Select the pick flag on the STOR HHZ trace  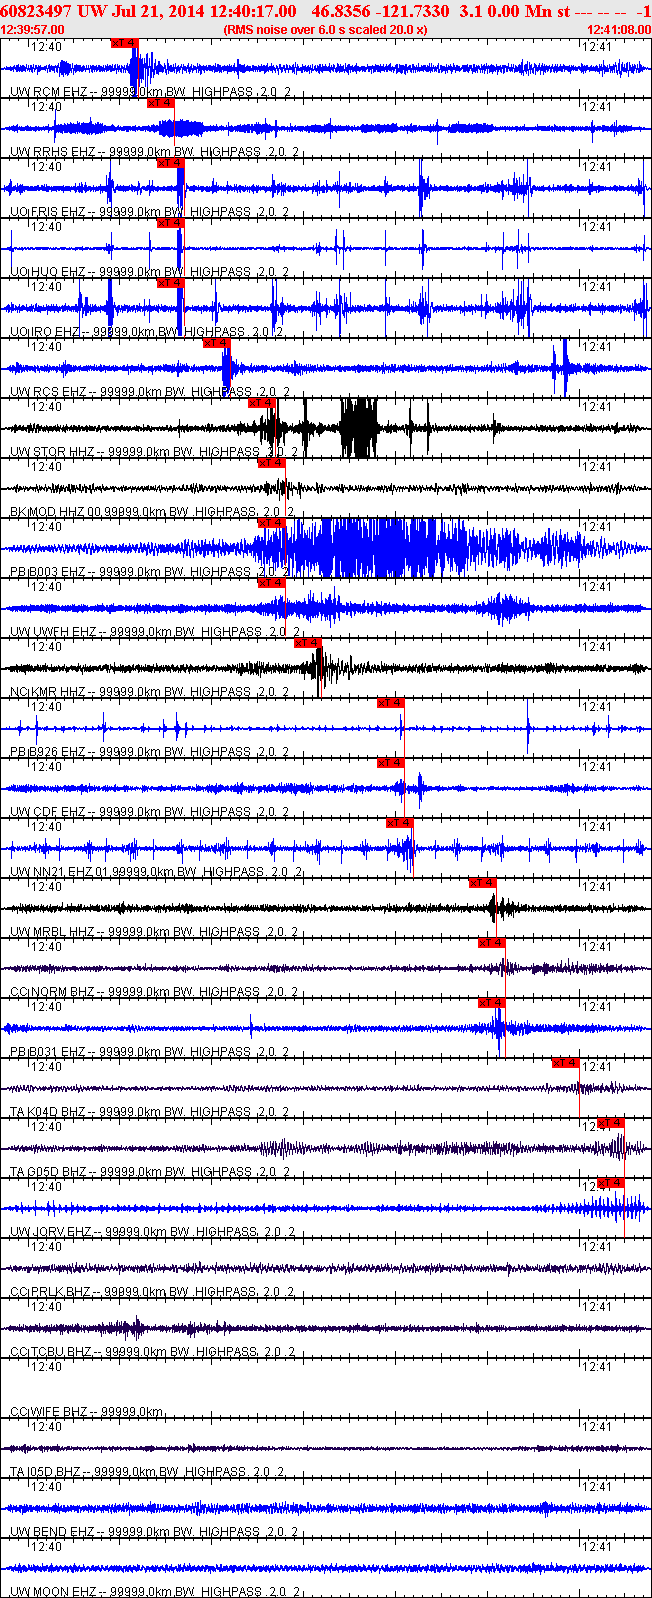(262, 403)
